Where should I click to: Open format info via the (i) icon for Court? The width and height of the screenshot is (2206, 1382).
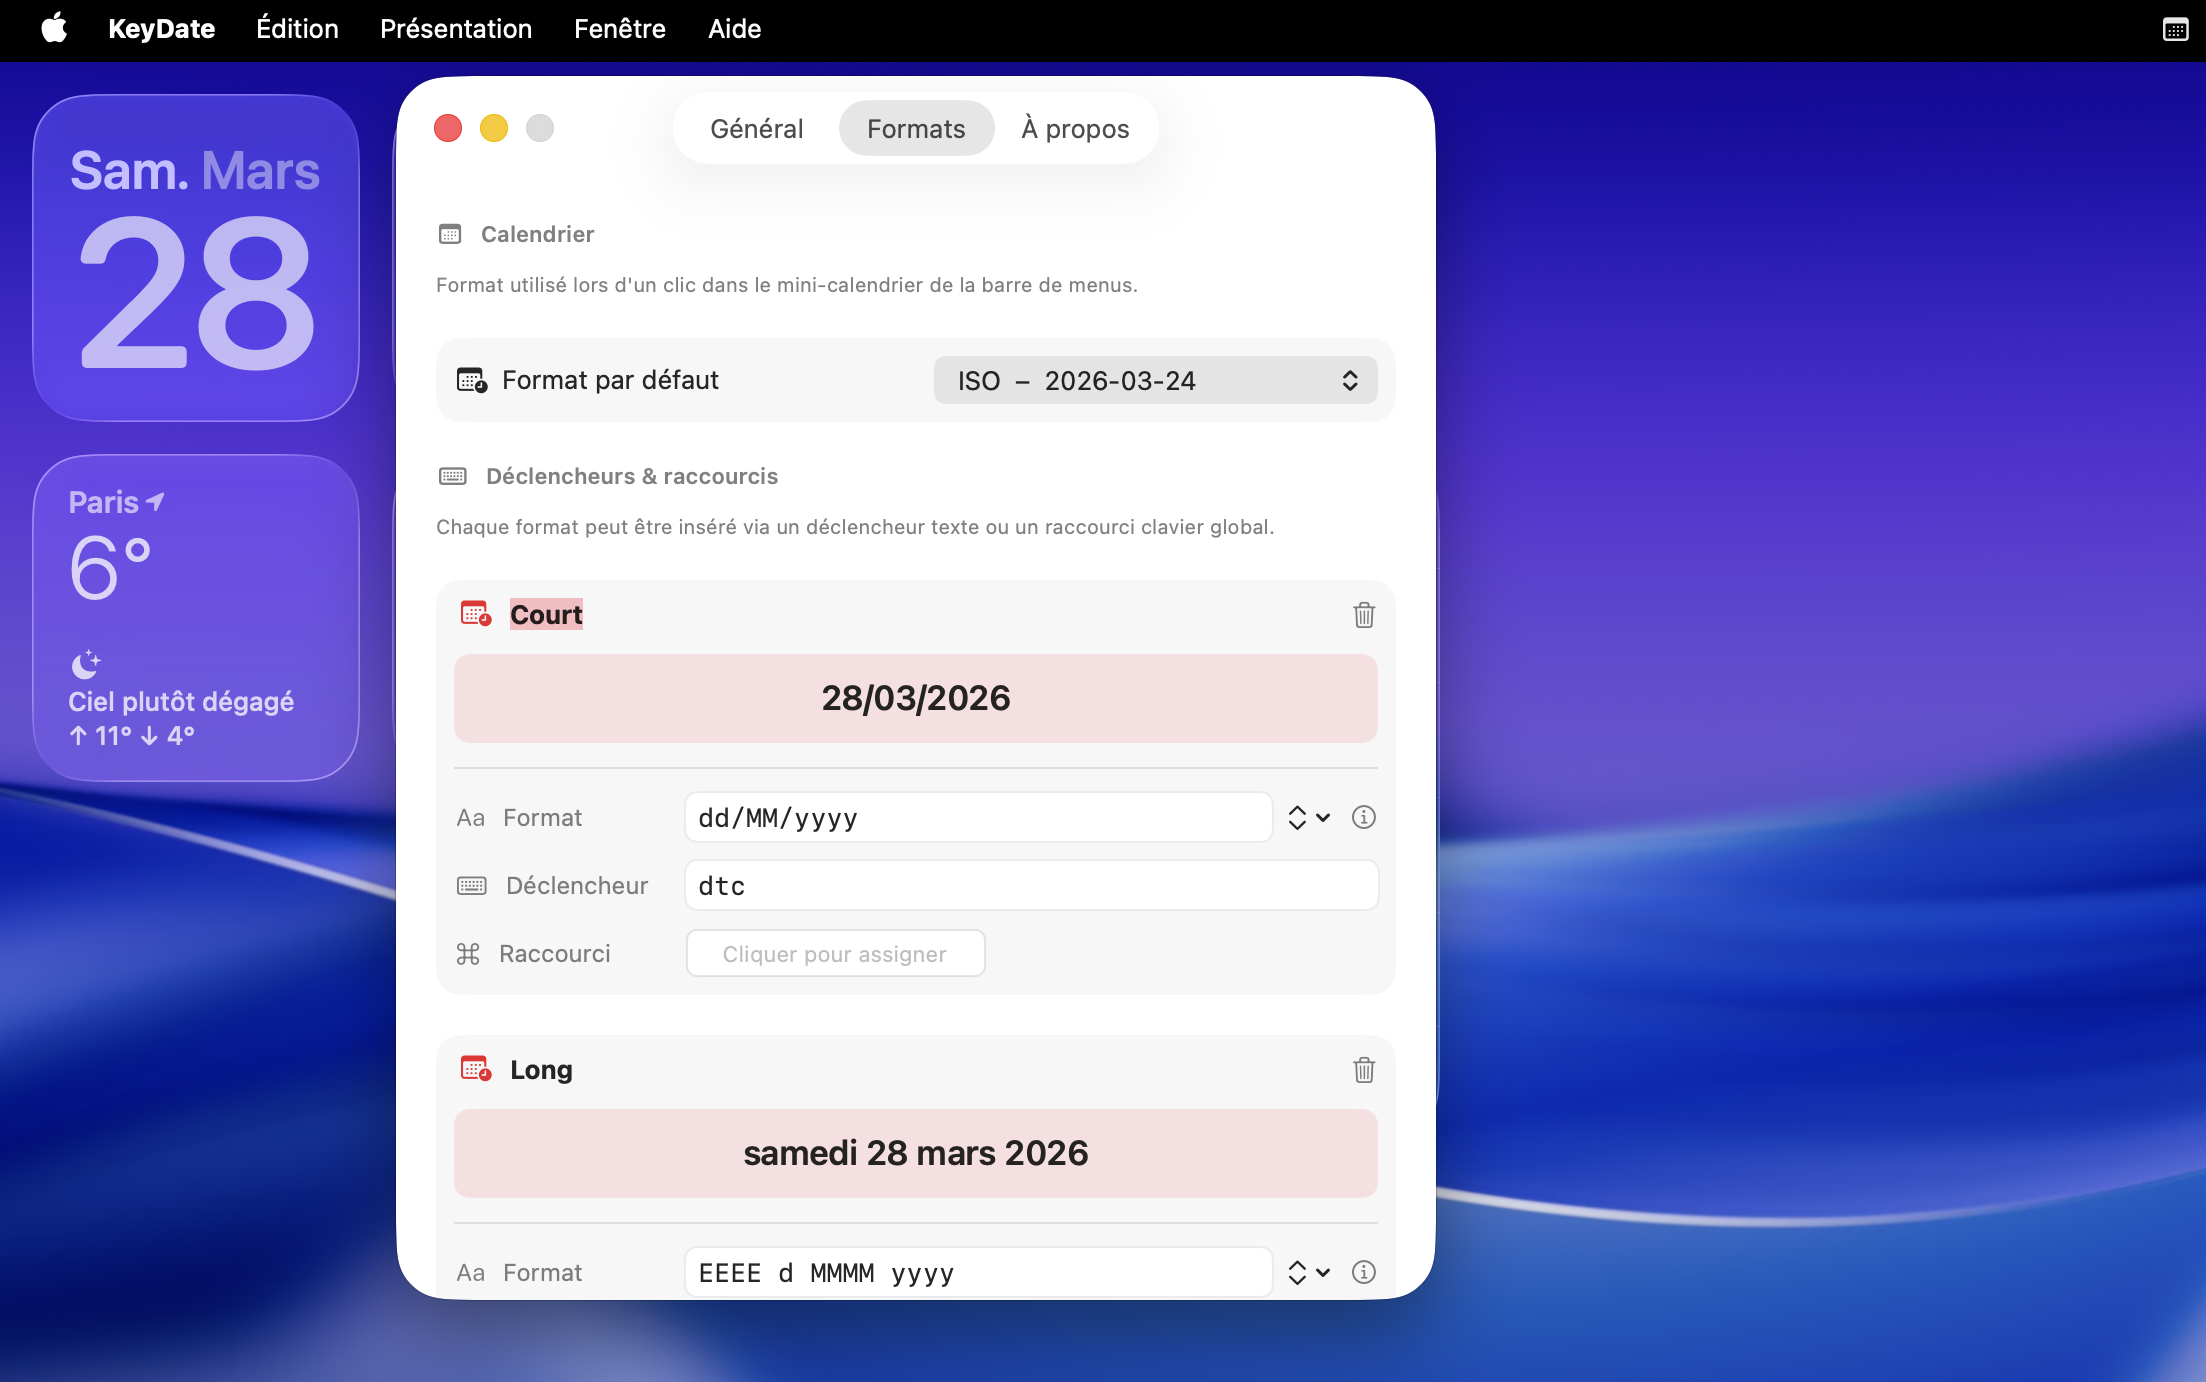(1363, 817)
